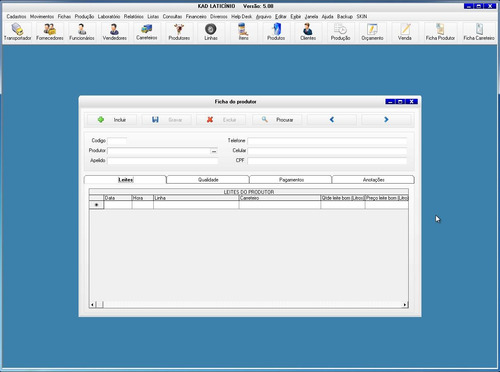
Task: Open the Orçamento toolbar icon
Action: pos(372,32)
